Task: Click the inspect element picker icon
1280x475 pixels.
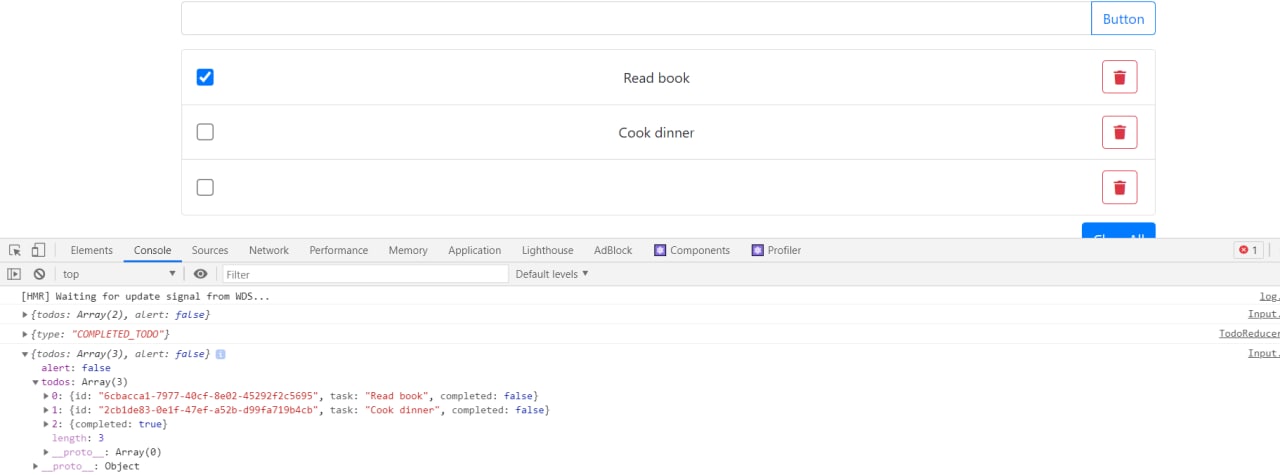Action: pyautogui.click(x=15, y=250)
